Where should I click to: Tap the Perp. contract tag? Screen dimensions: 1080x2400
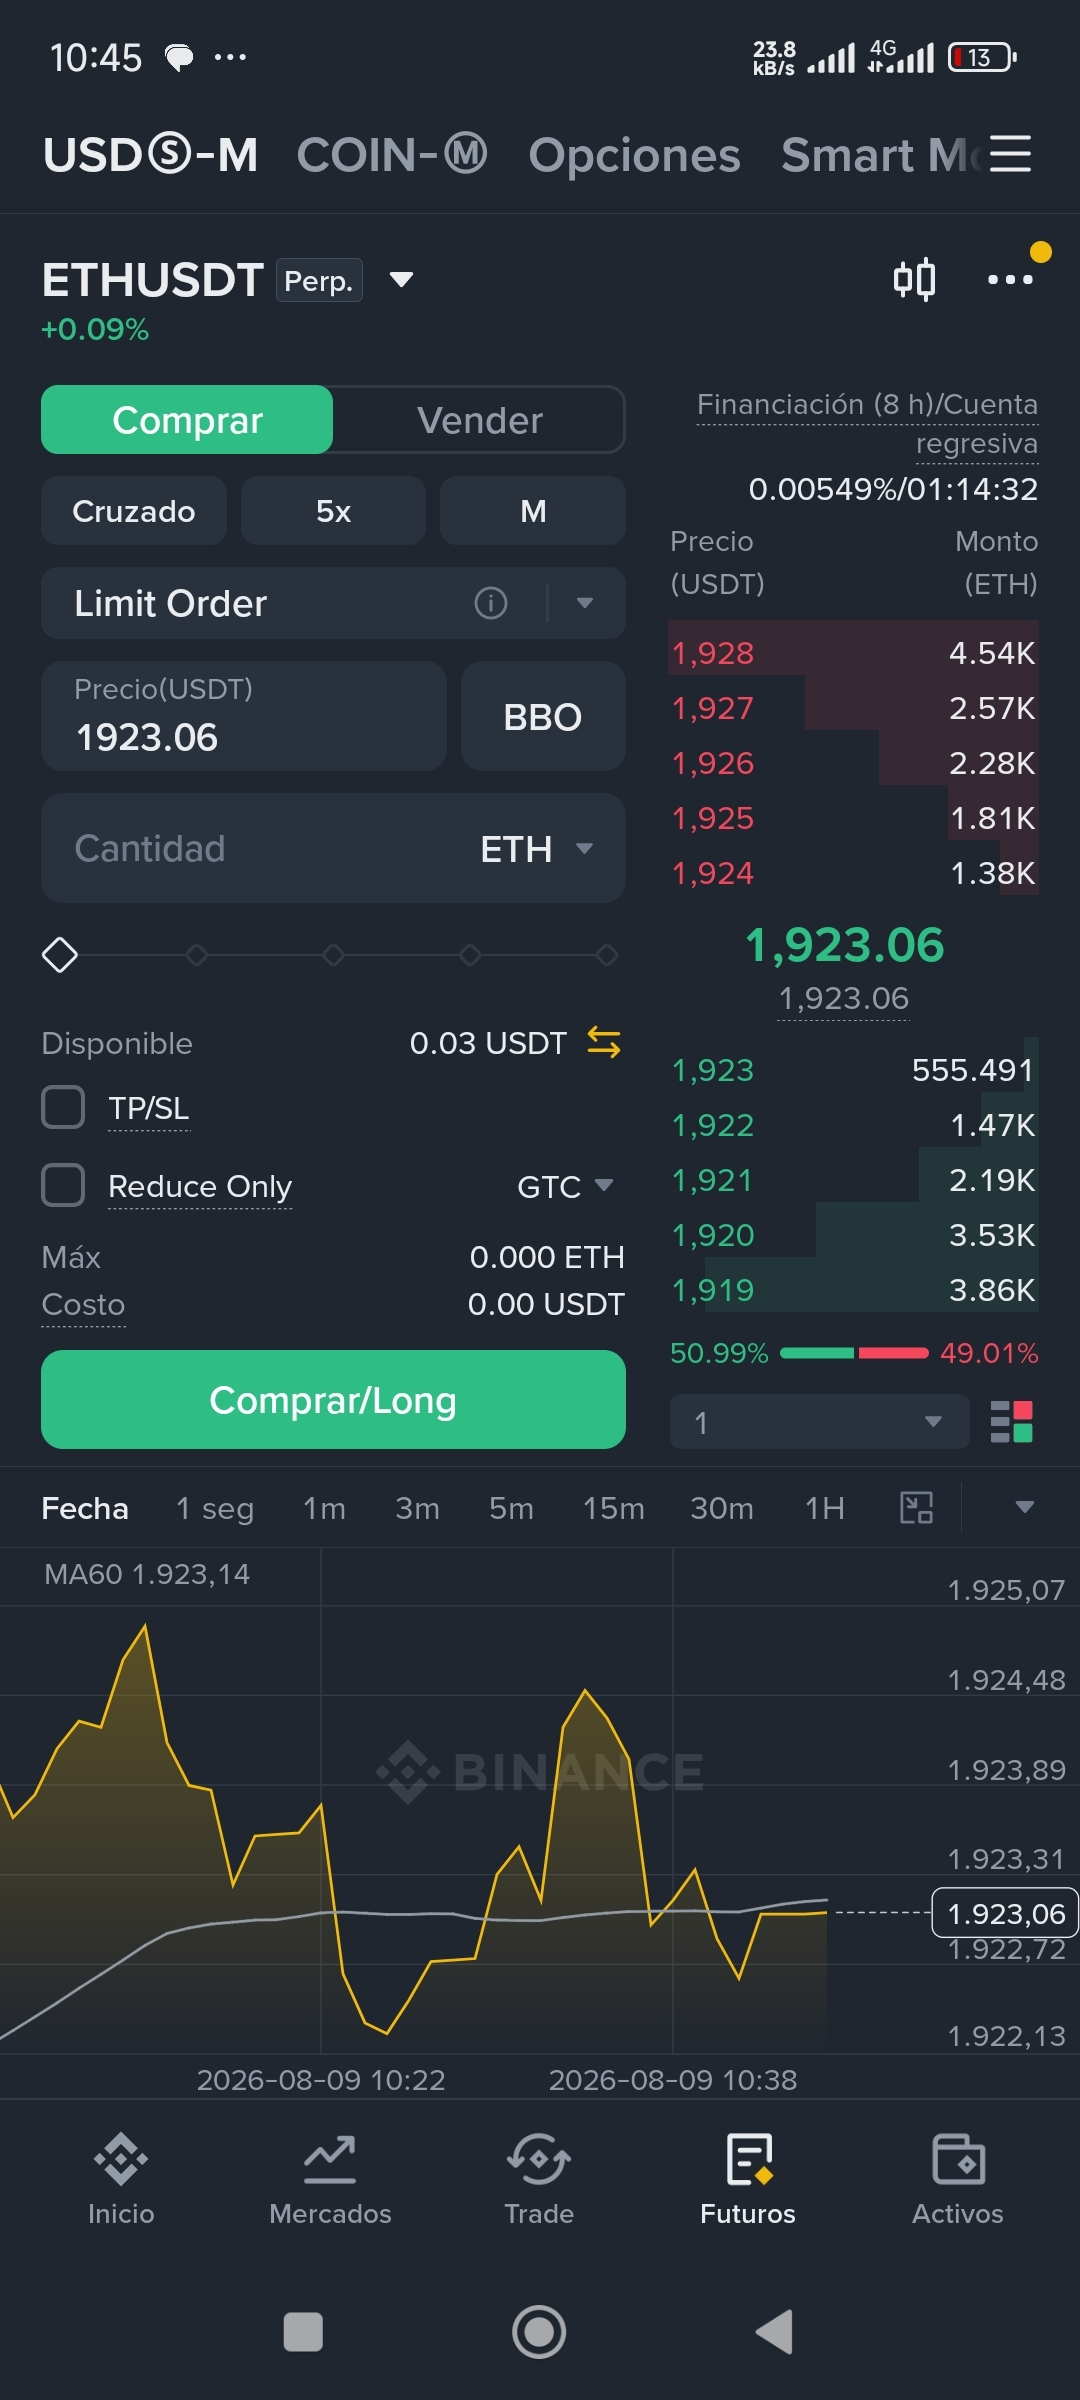click(x=319, y=280)
